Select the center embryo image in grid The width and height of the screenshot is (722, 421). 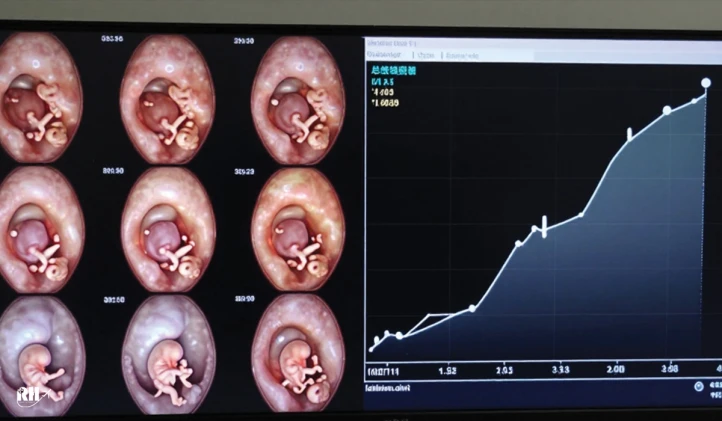(x=167, y=228)
